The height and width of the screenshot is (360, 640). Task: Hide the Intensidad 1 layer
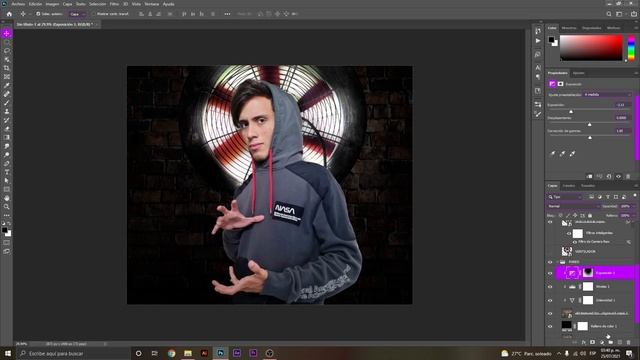(550, 300)
